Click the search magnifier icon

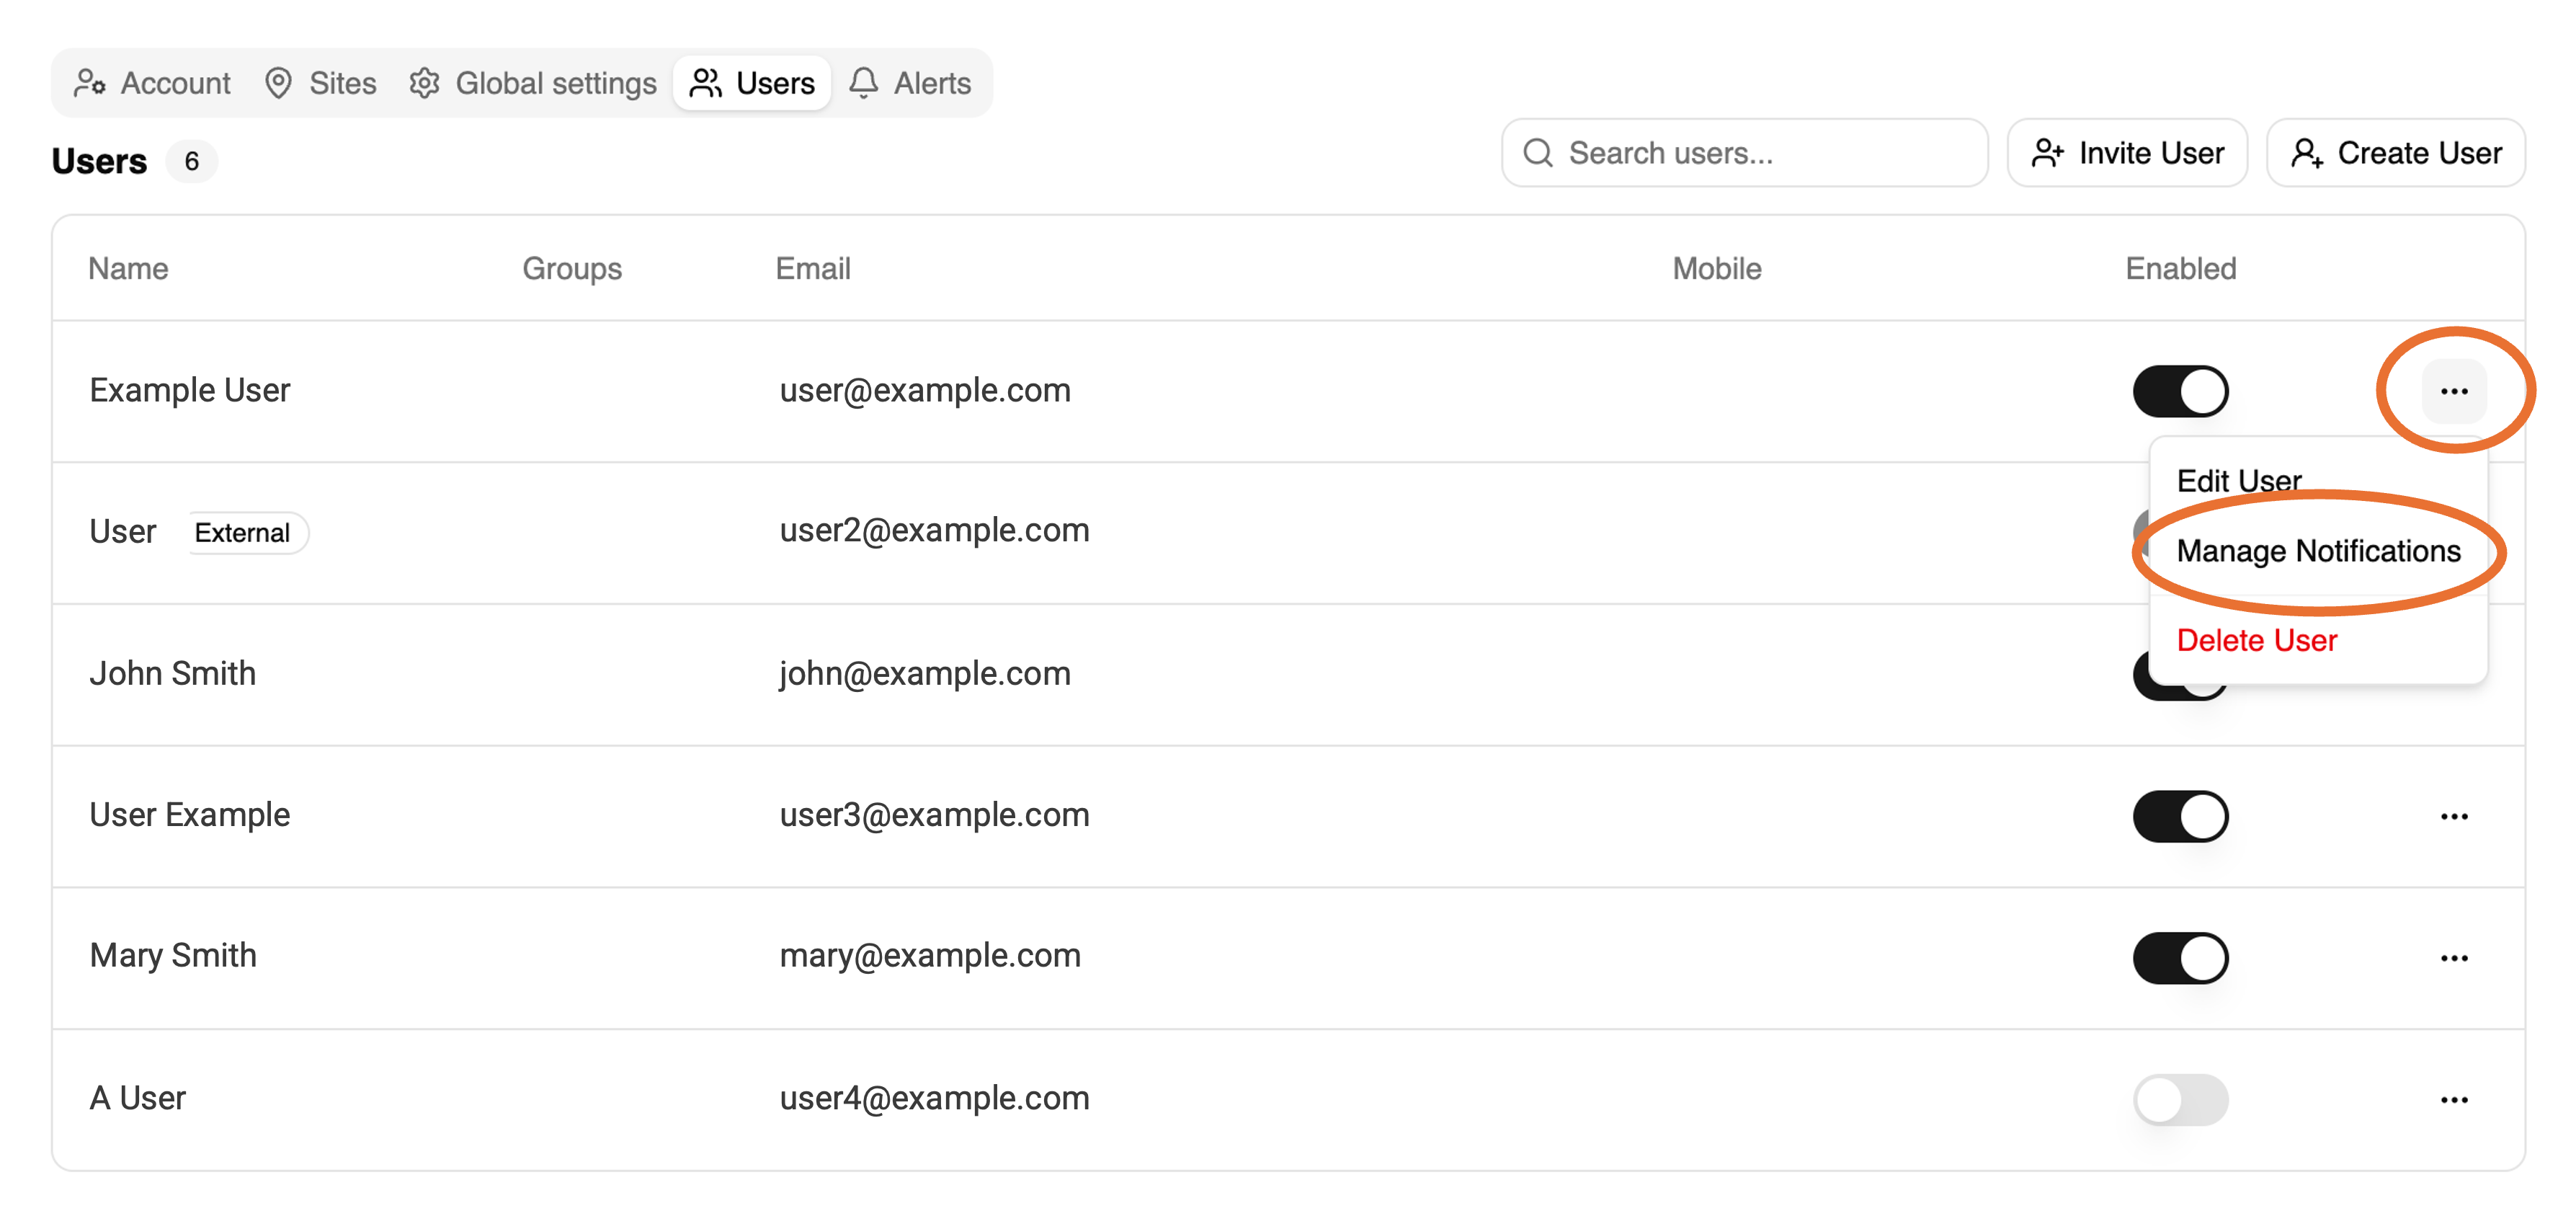click(x=1538, y=153)
